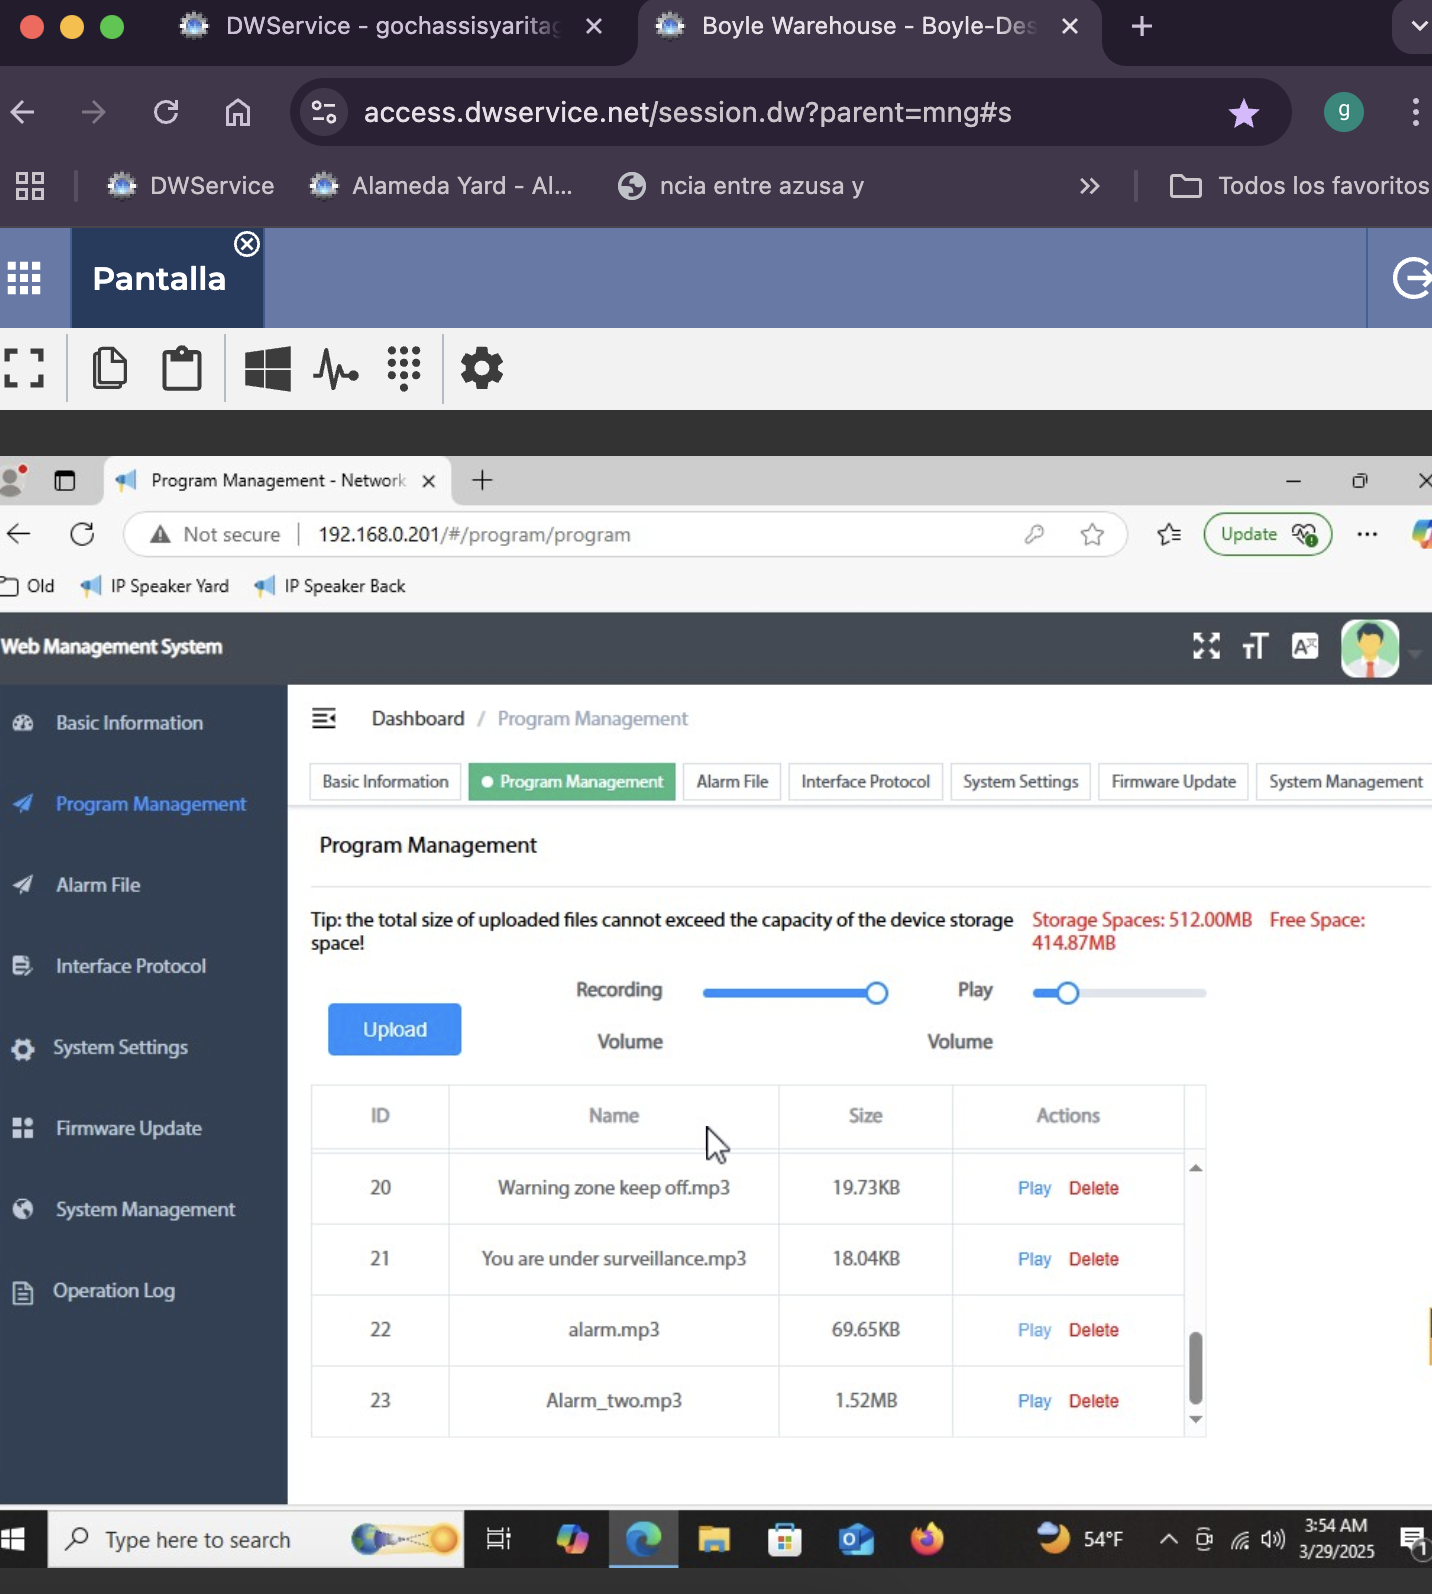This screenshot has height=1594, width=1432.
Task: Add page to Edge favorites star
Action: click(1092, 535)
